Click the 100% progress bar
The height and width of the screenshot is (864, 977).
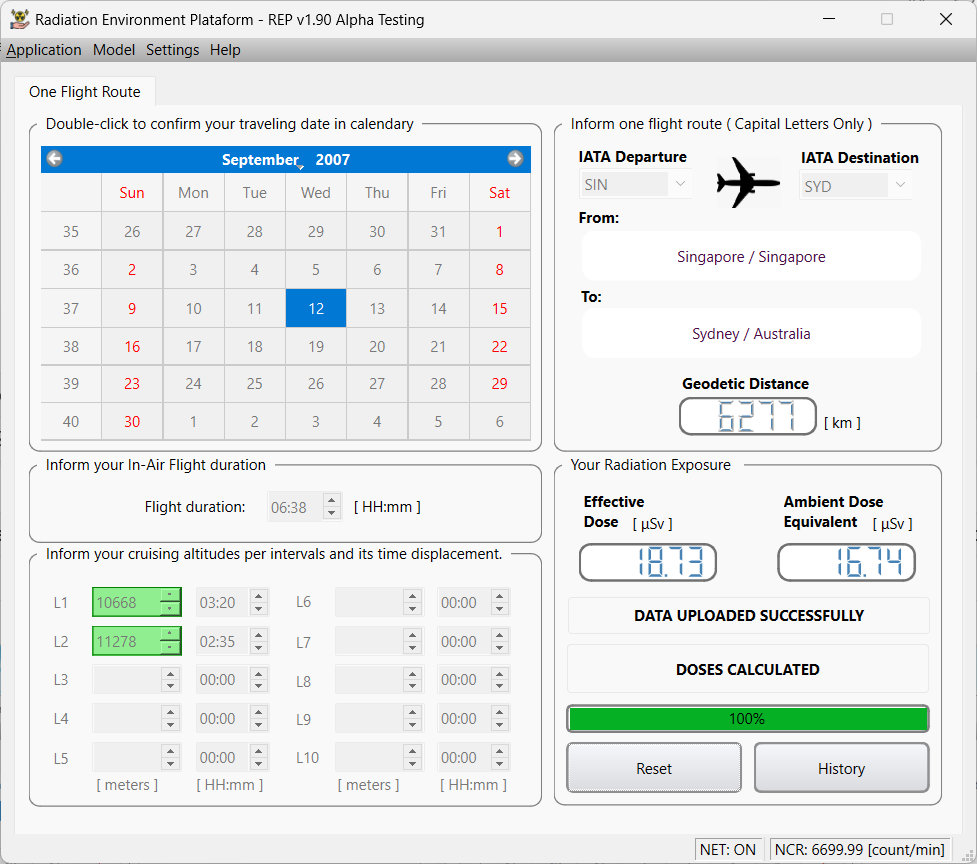click(x=747, y=719)
